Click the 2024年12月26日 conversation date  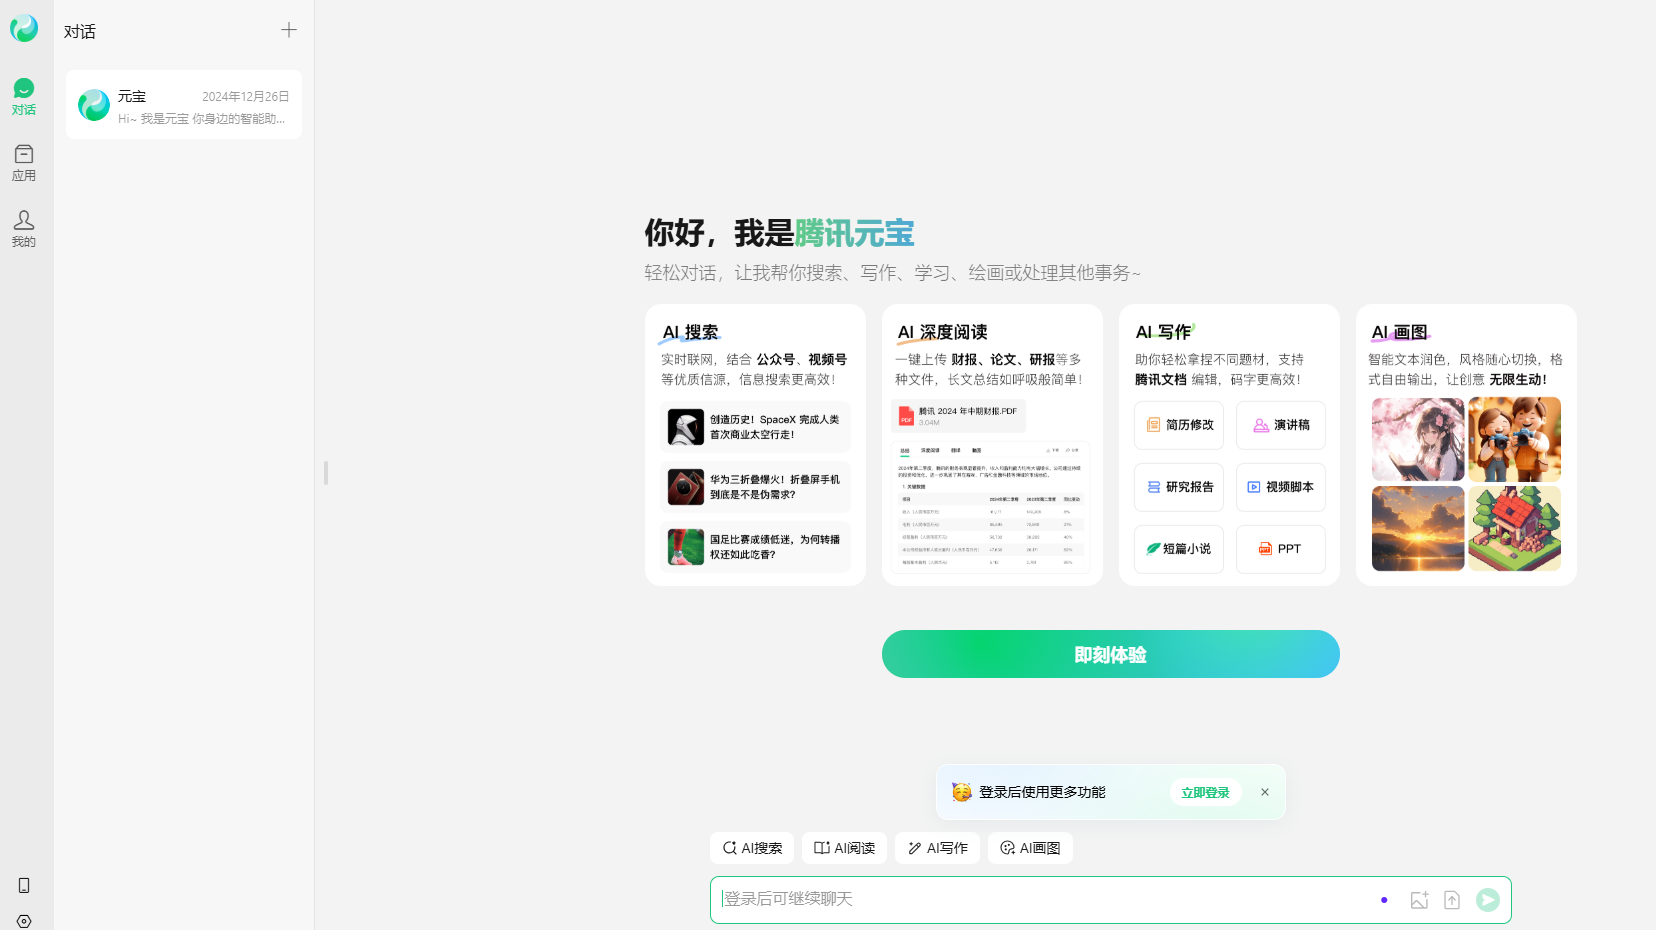click(x=246, y=97)
